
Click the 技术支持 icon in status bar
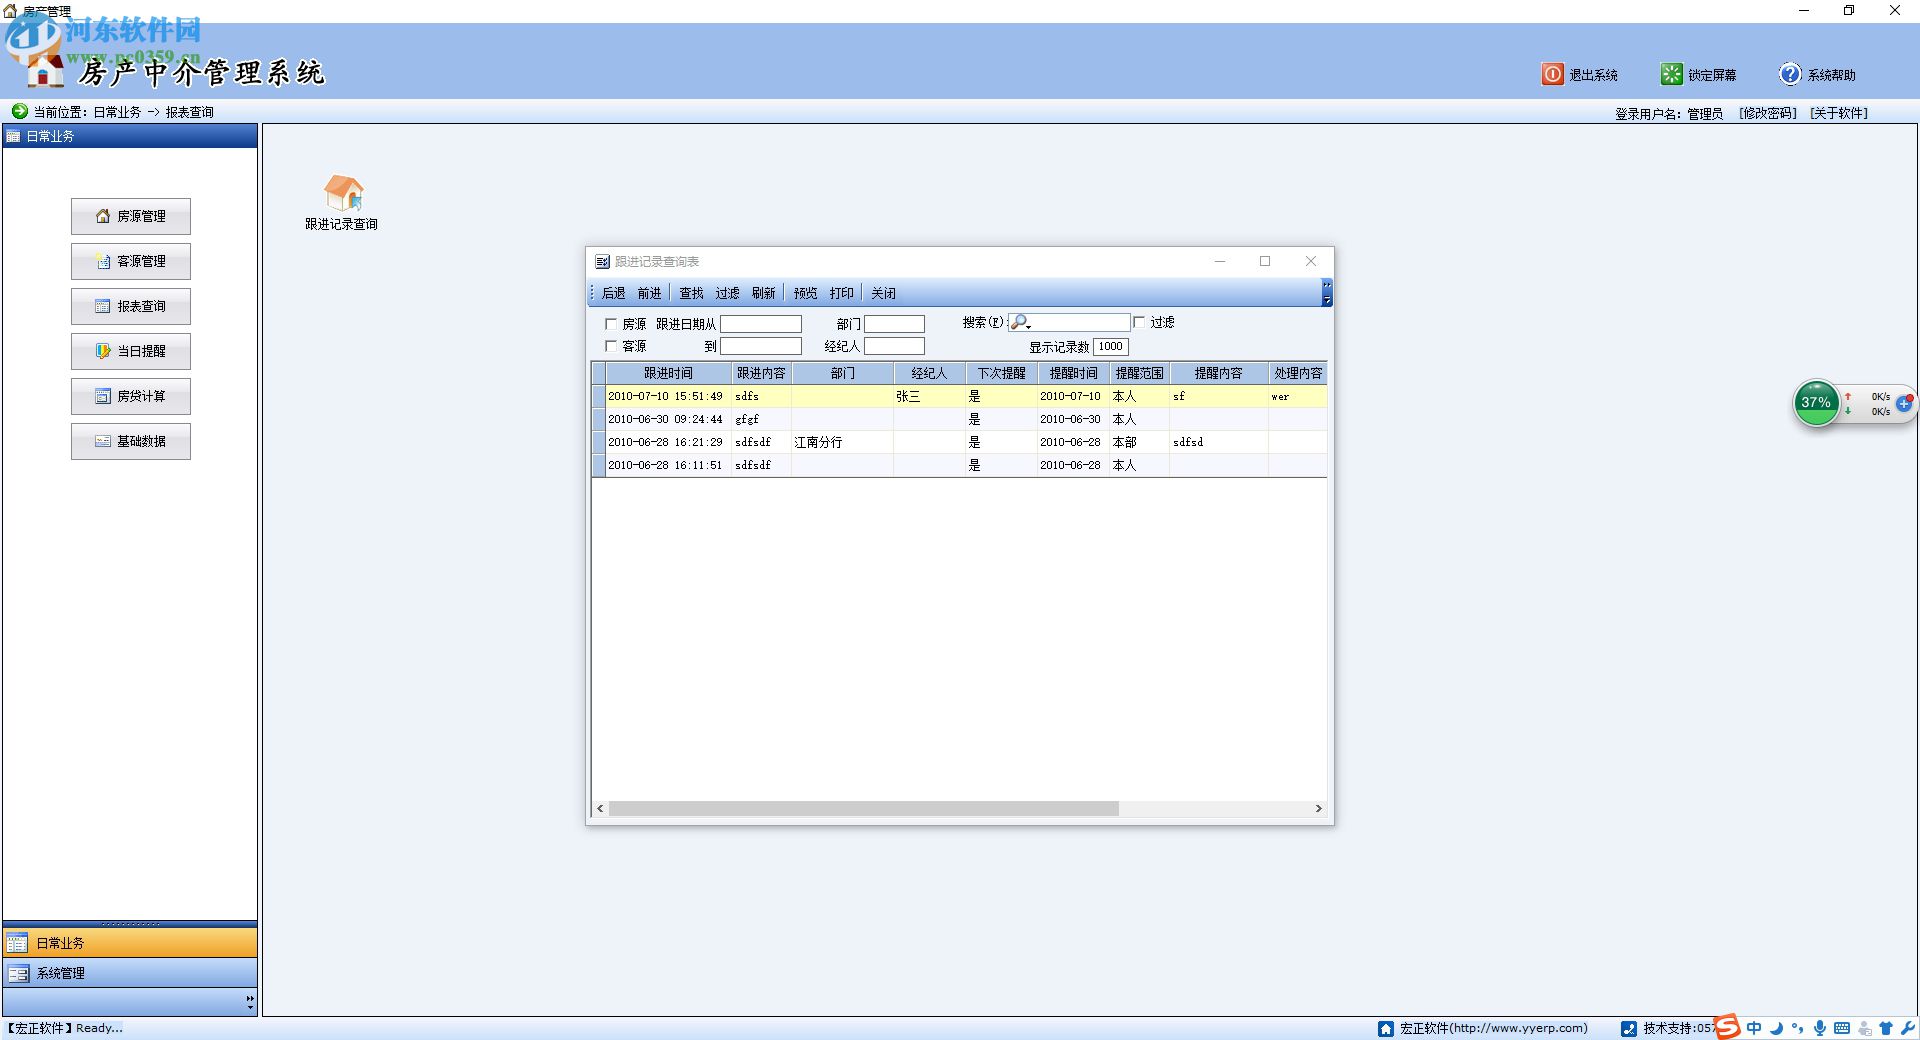click(x=1629, y=1028)
